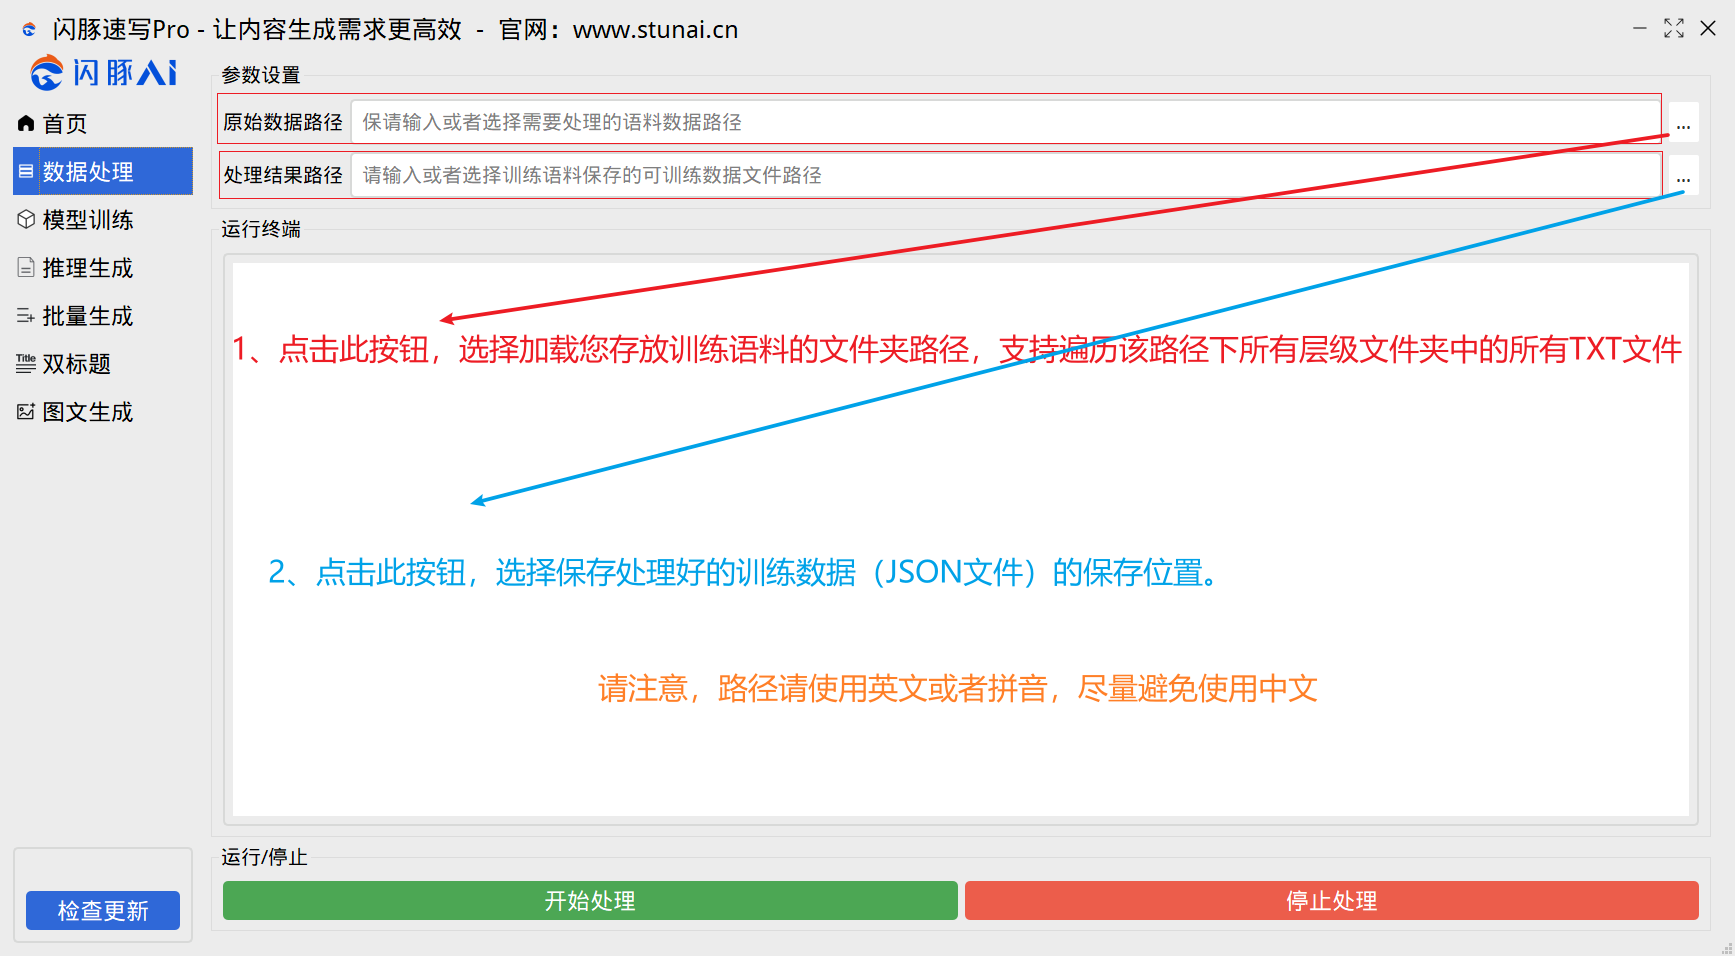Check for updates via 检查更新
The image size is (1735, 956).
pyautogui.click(x=103, y=911)
